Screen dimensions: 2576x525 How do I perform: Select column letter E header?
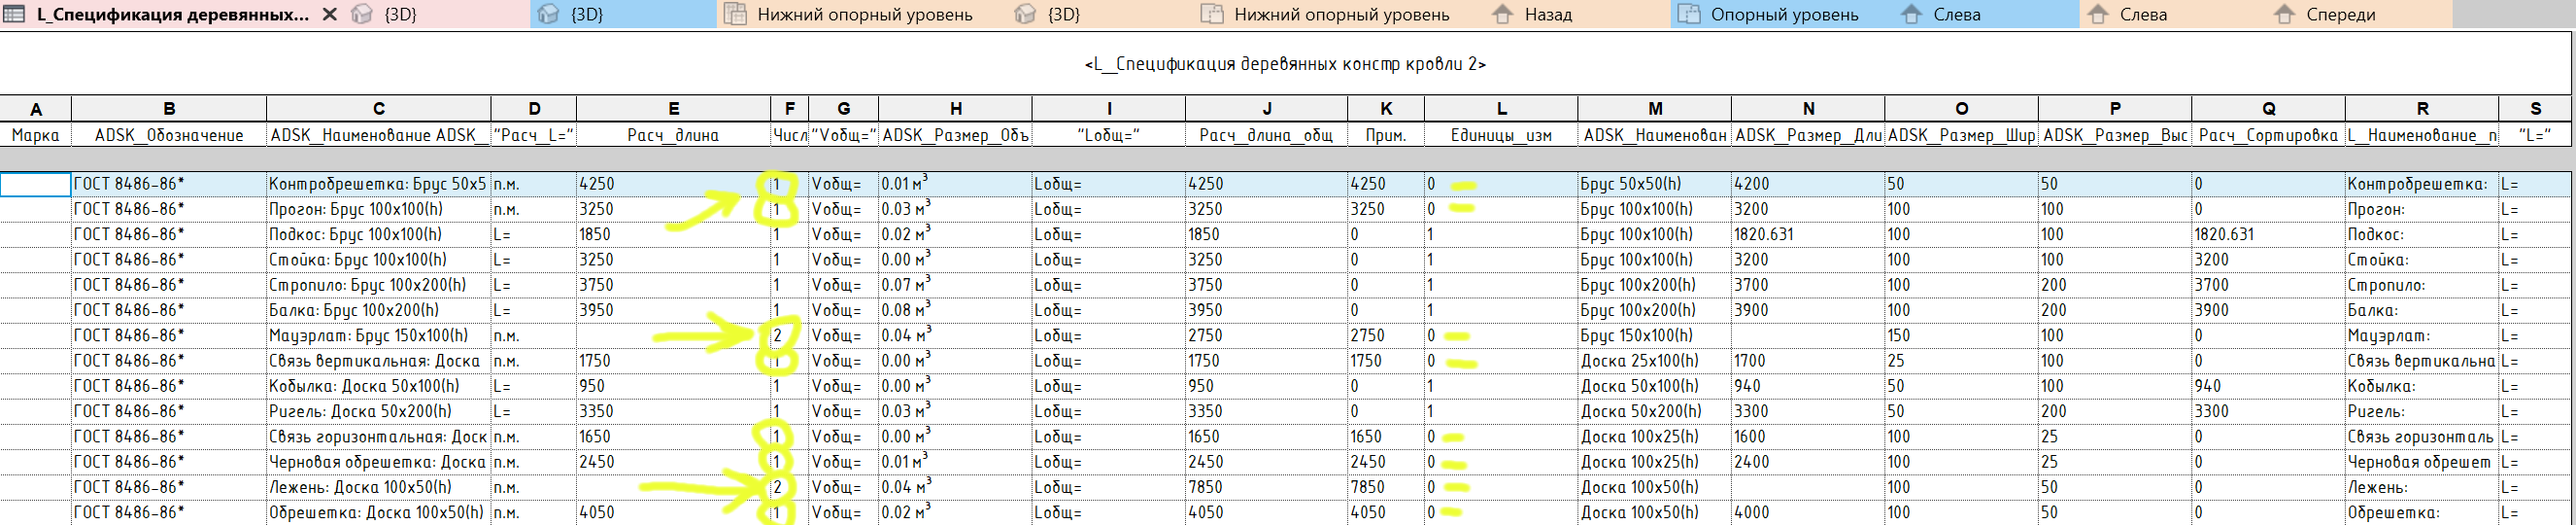[673, 109]
